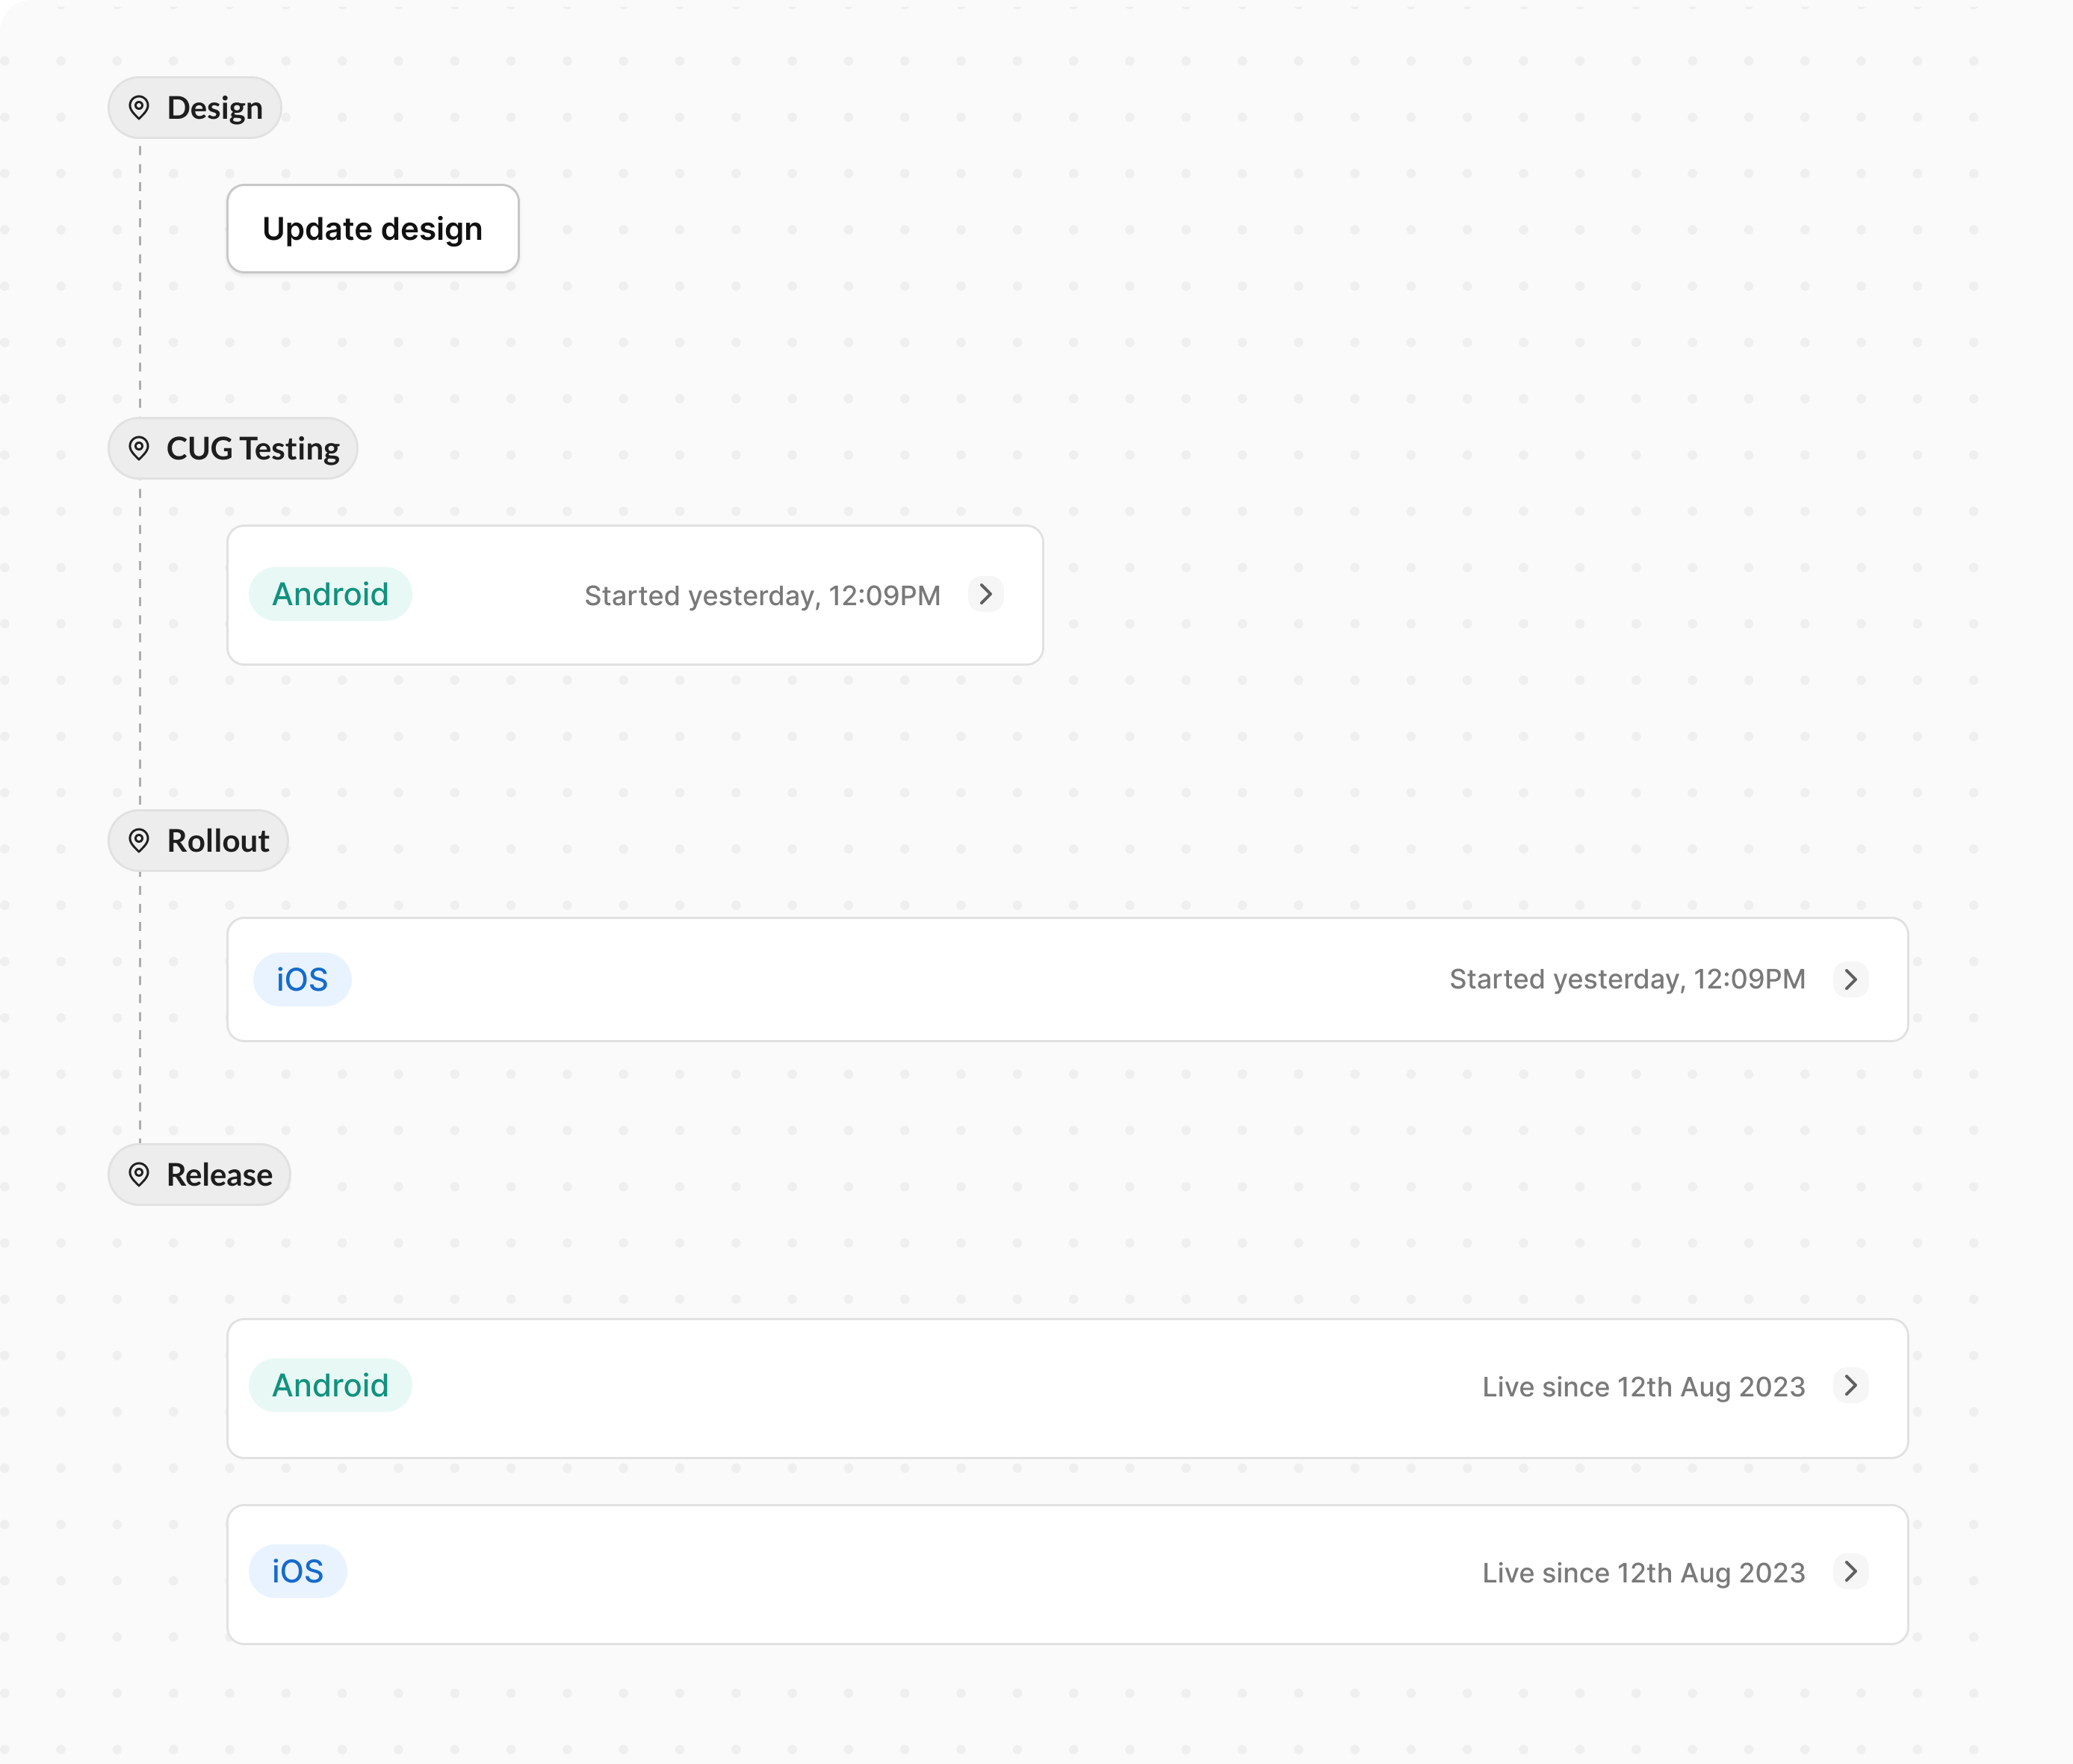Expand the CUG Testing Android row chevron
Viewport: 2073px width, 1764px height.
point(986,595)
